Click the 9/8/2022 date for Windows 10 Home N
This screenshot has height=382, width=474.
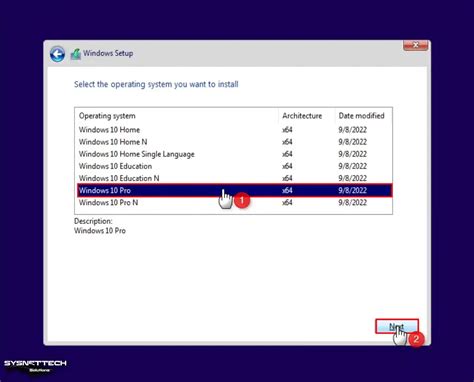[352, 142]
